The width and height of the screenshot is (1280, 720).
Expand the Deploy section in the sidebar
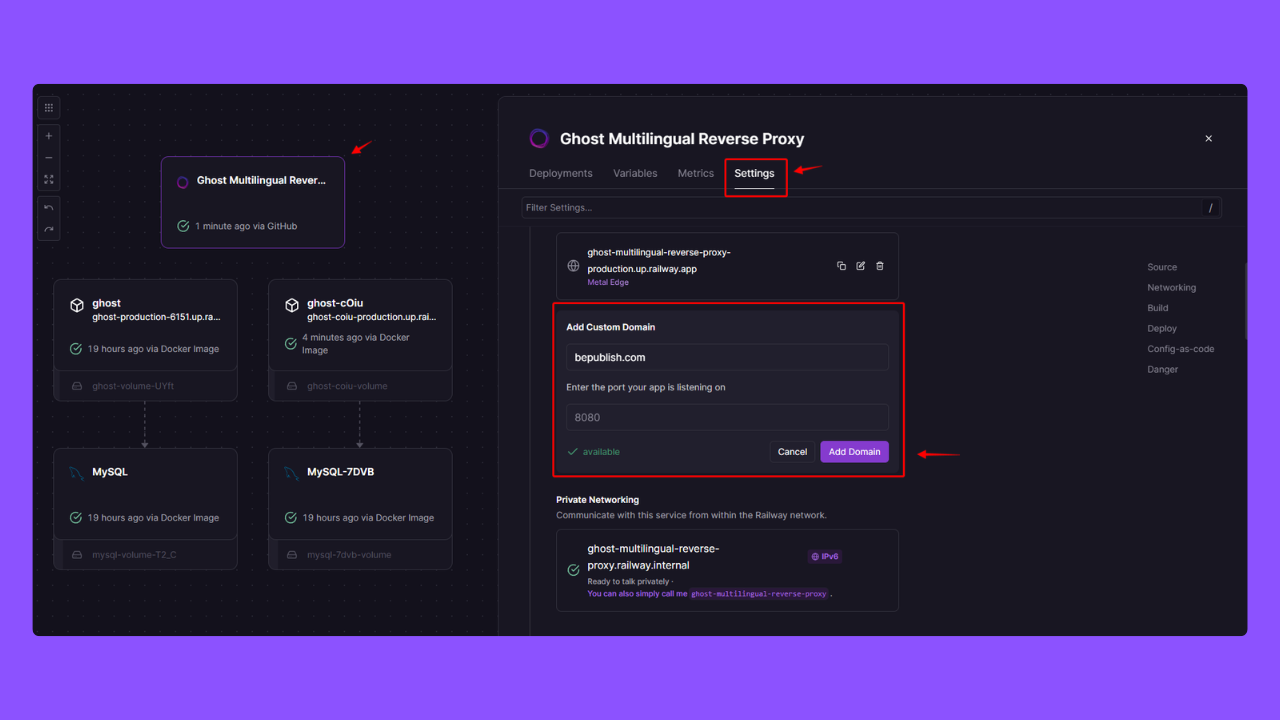pos(1162,328)
